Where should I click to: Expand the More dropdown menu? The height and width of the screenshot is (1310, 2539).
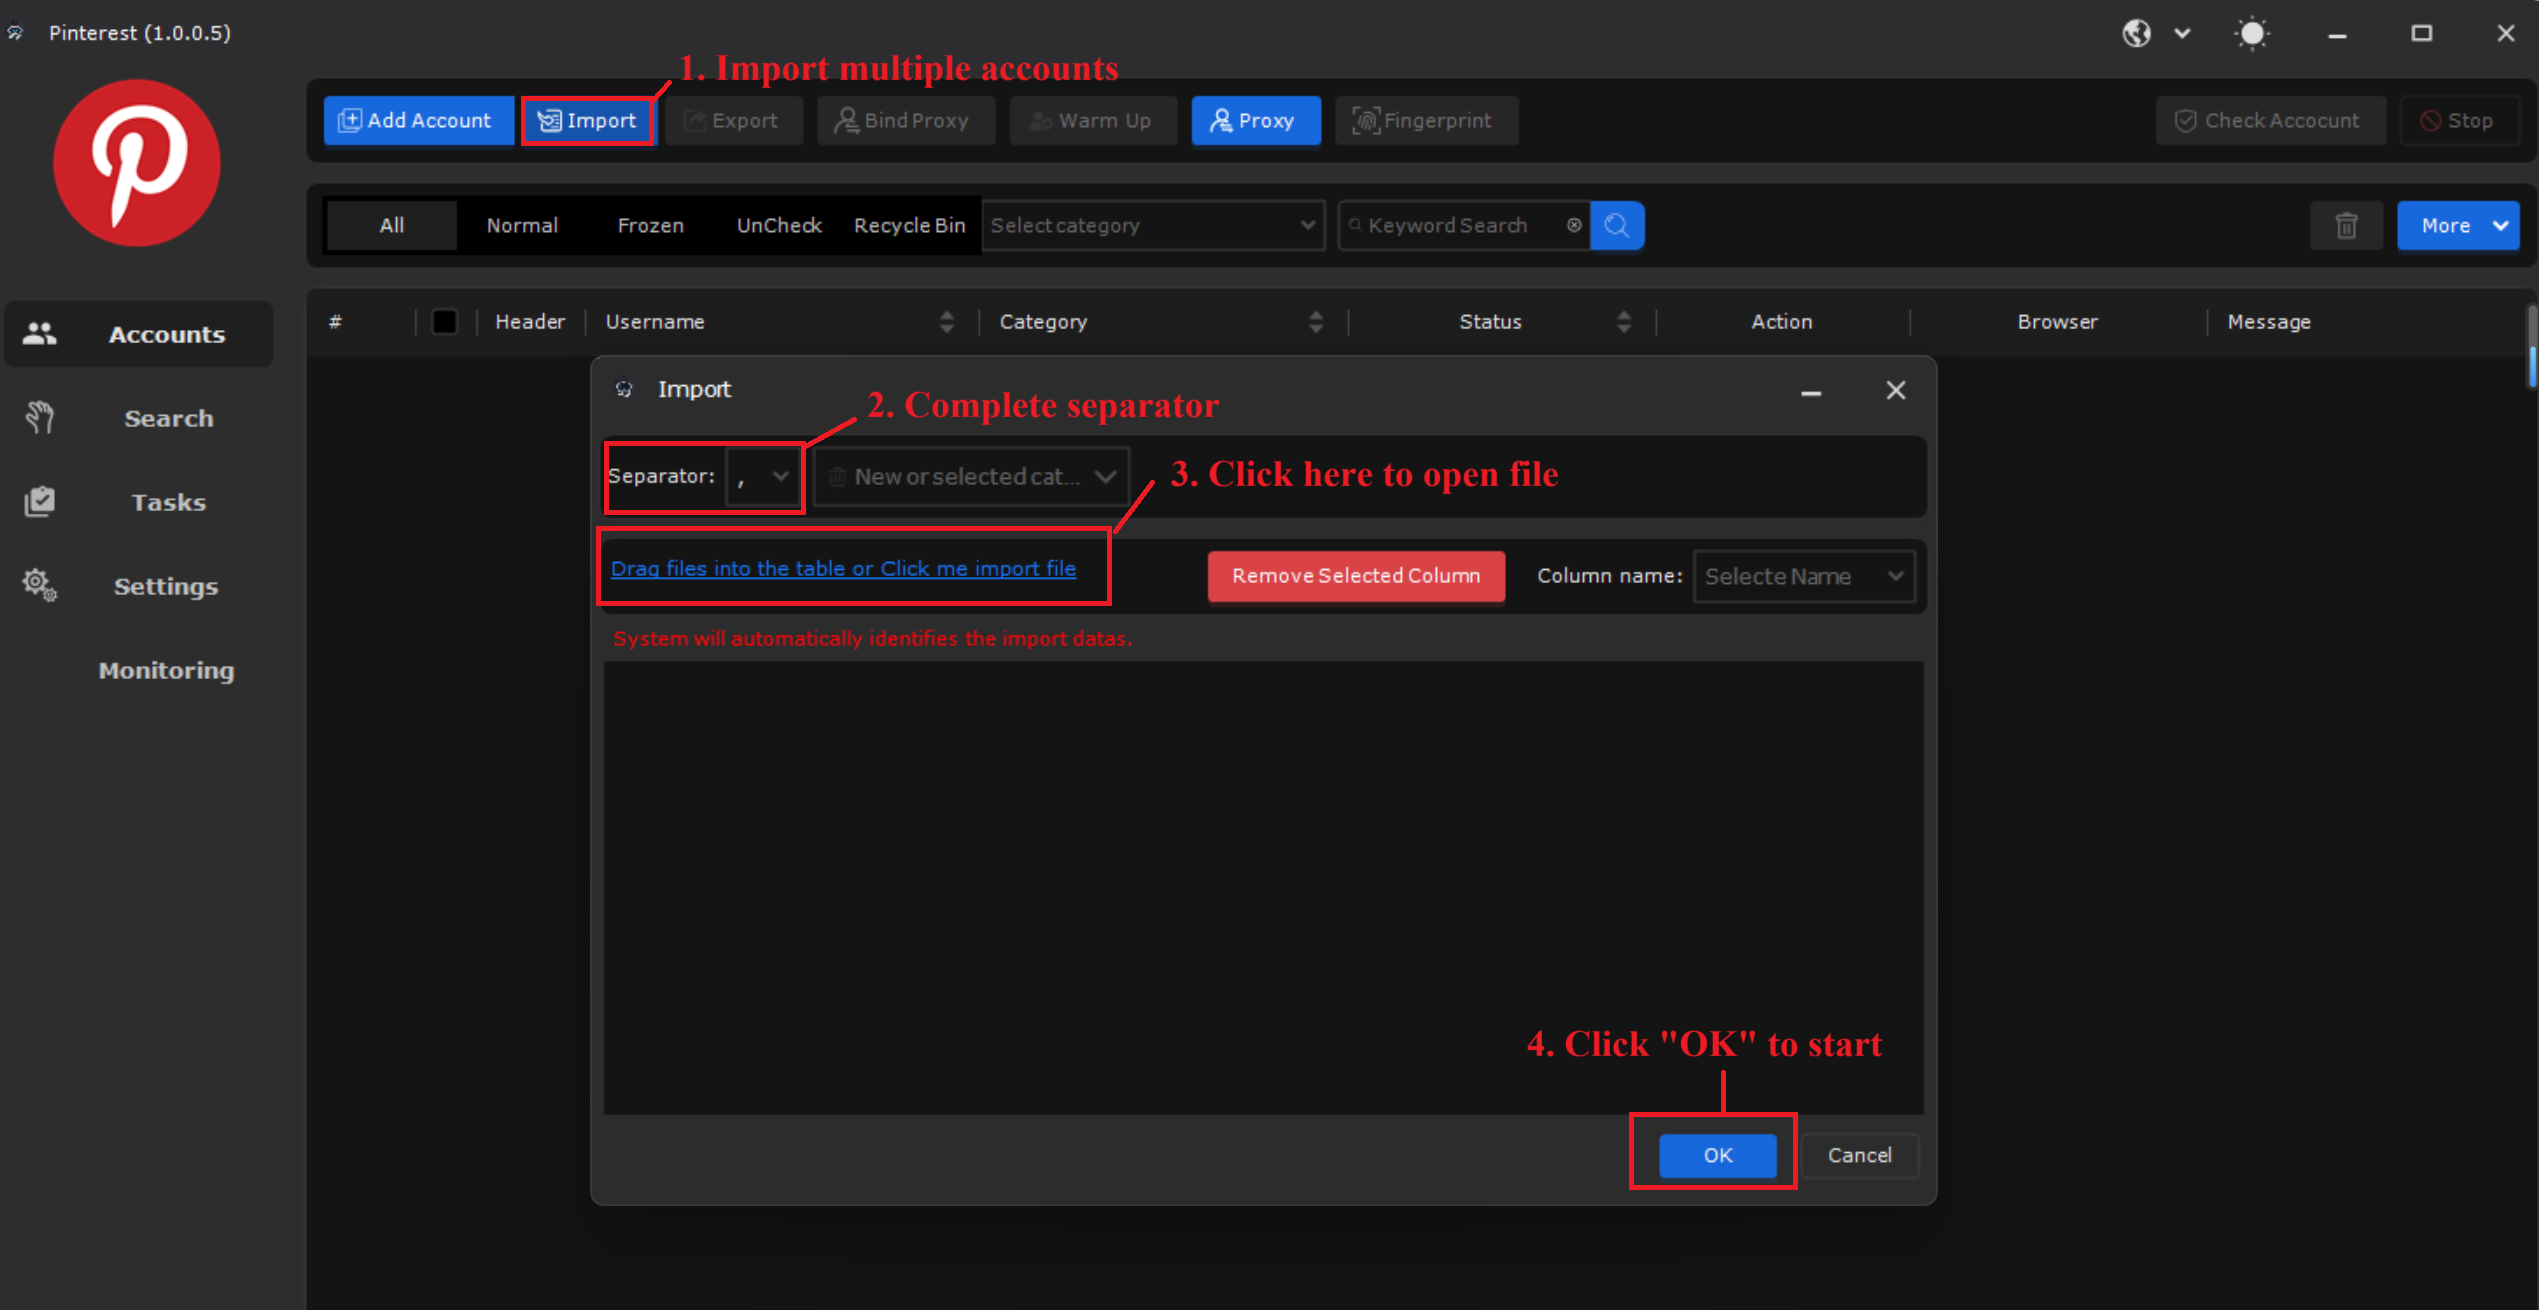(x=2458, y=226)
